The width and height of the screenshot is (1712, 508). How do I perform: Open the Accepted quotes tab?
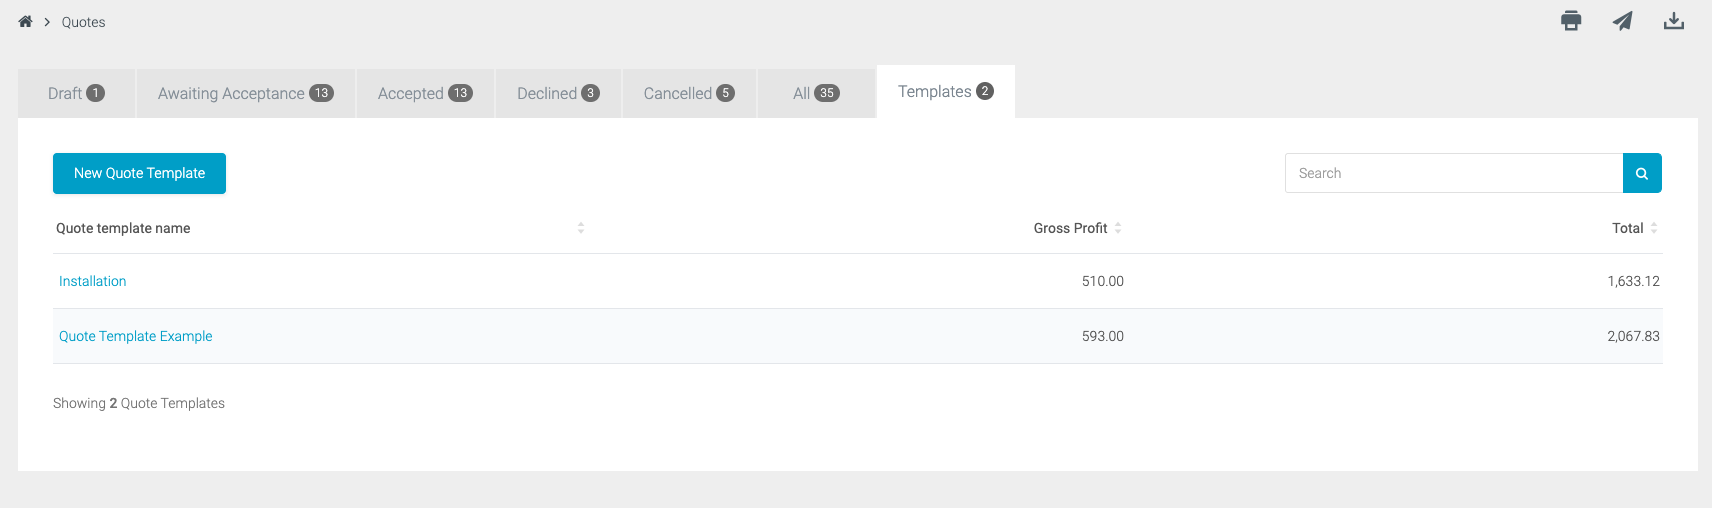pyautogui.click(x=425, y=93)
